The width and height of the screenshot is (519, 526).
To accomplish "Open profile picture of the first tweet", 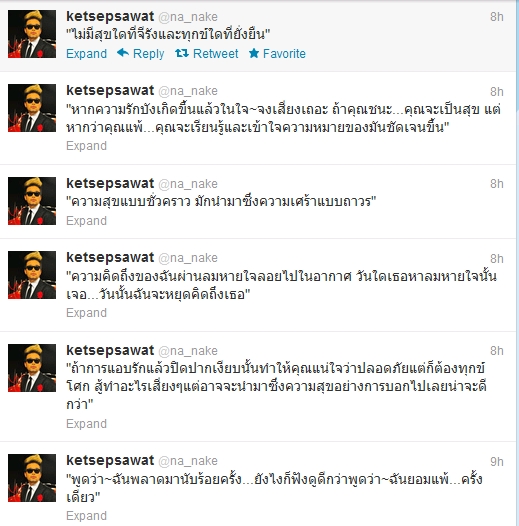I will (32, 34).
